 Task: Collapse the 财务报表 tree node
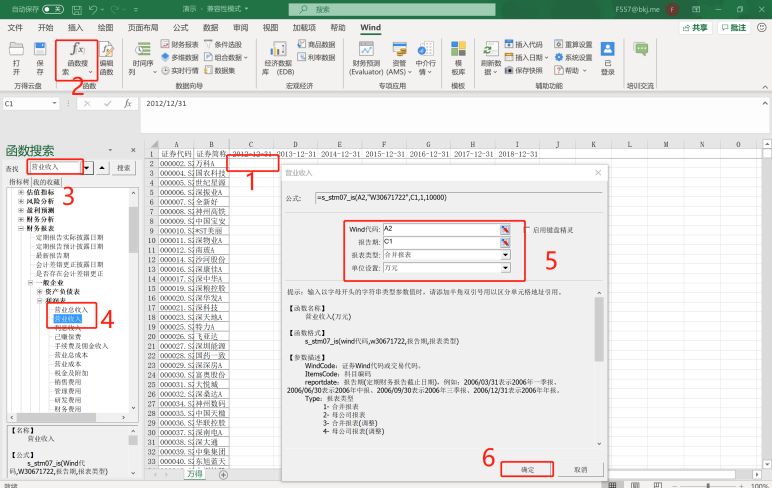pyautogui.click(x=21, y=228)
